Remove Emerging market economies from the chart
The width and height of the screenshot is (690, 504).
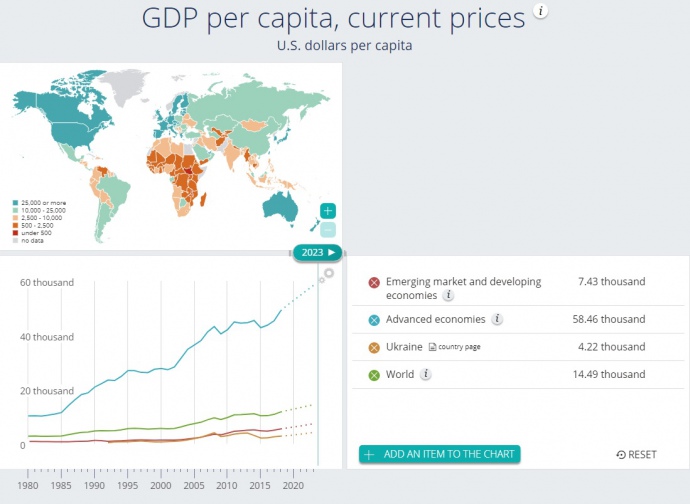(374, 283)
